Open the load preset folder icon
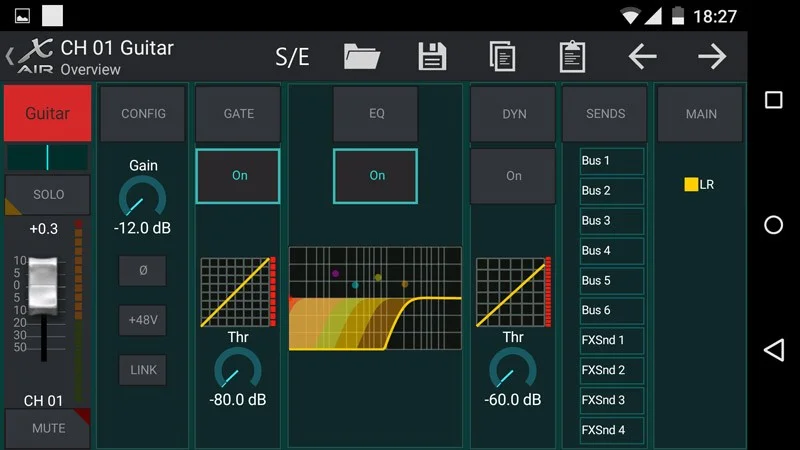 (361, 56)
